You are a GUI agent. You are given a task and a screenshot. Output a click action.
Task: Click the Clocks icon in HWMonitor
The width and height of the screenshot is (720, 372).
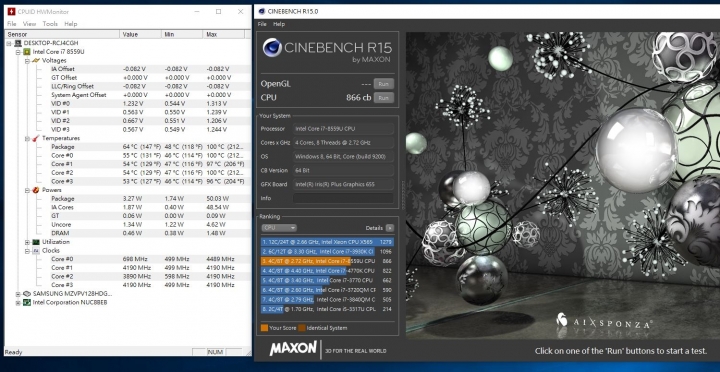(36, 250)
